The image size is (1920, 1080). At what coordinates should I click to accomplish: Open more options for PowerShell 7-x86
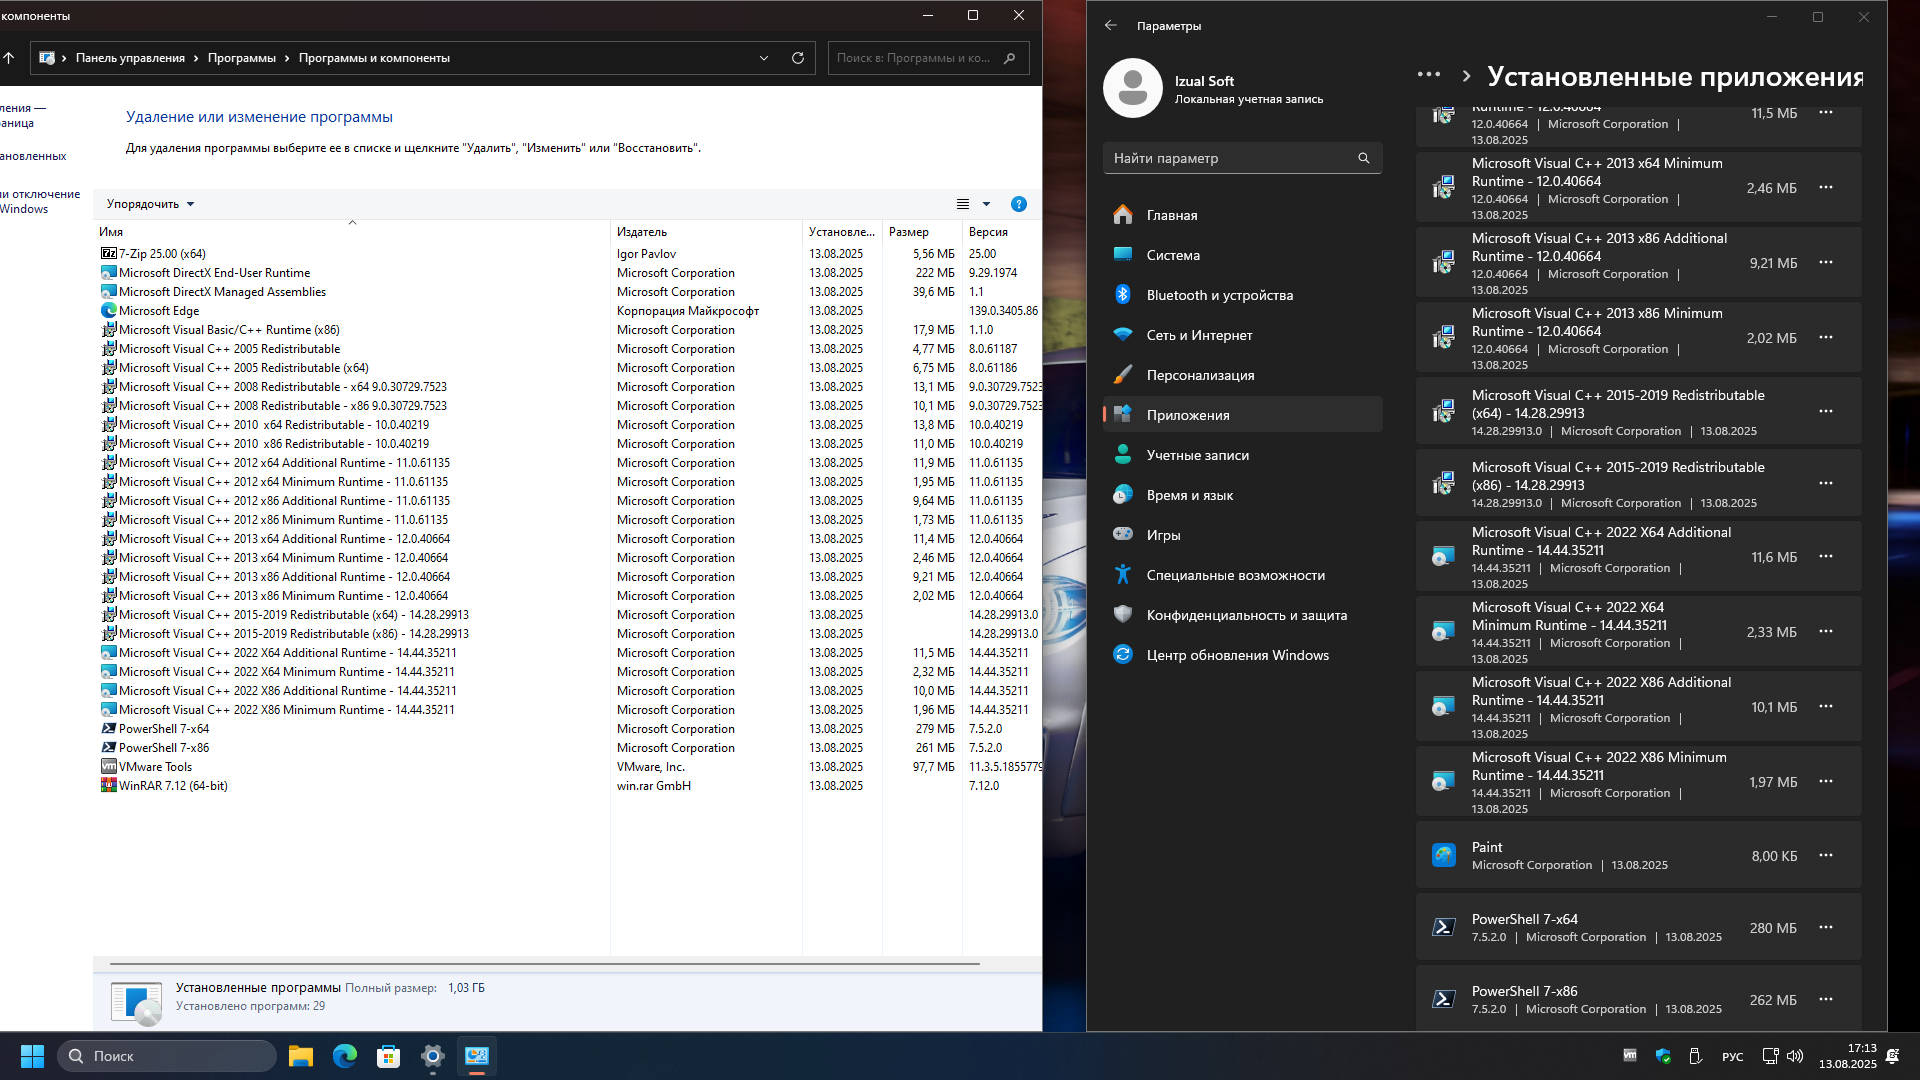tap(1826, 999)
